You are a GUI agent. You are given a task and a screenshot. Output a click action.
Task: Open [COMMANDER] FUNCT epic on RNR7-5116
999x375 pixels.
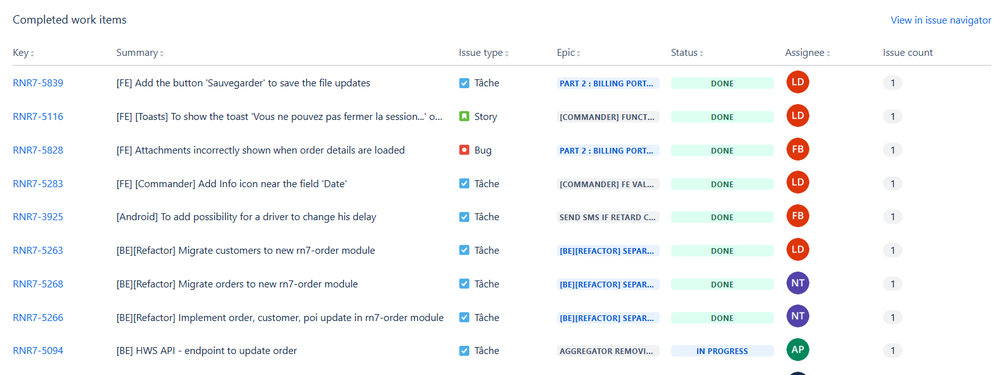coord(608,117)
